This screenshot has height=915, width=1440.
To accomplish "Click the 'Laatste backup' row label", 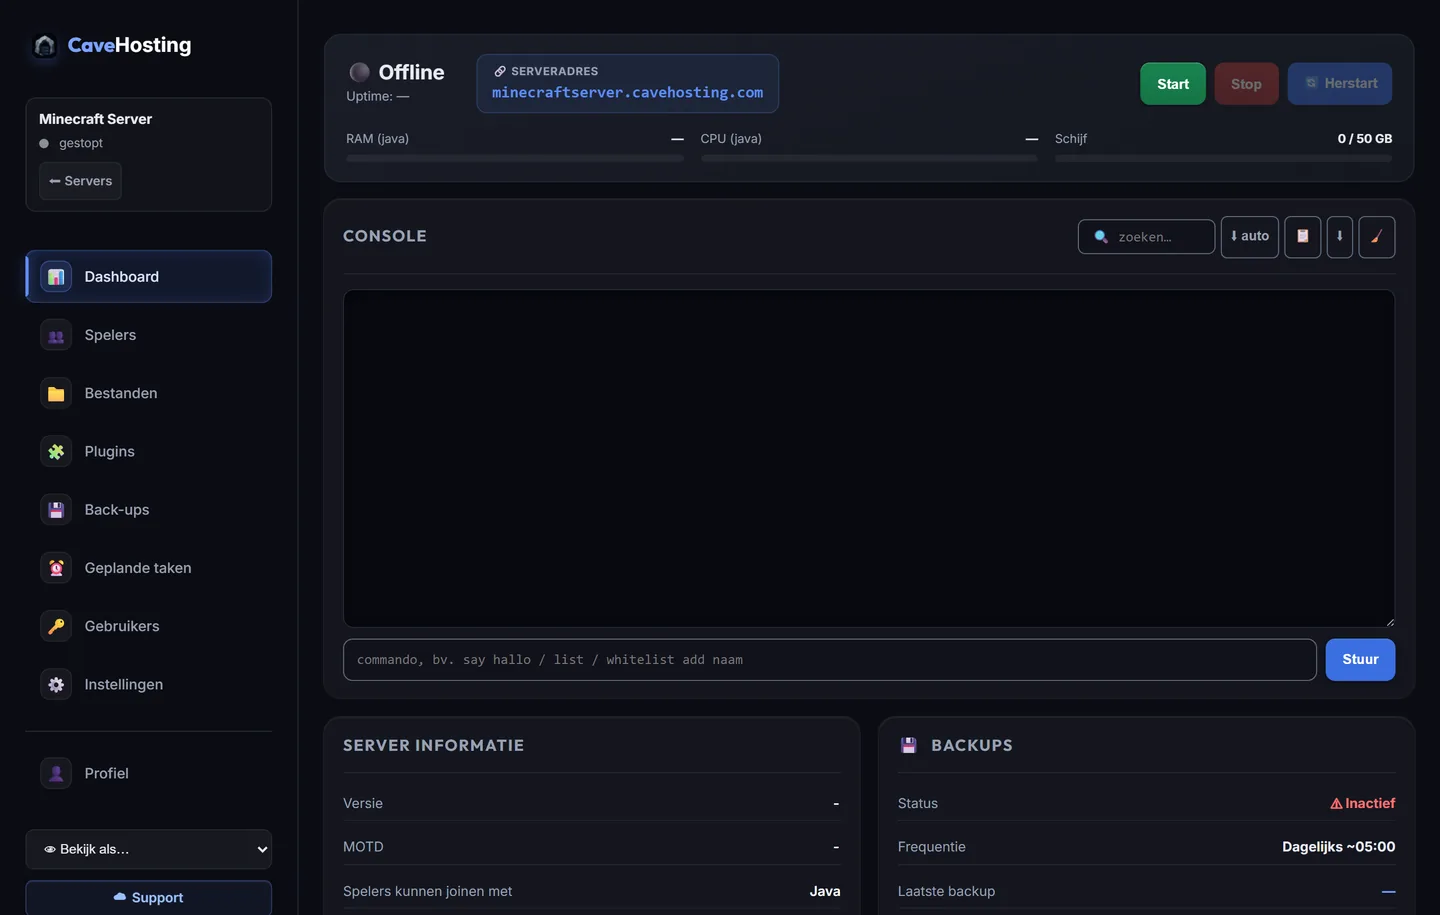I will click(946, 891).
